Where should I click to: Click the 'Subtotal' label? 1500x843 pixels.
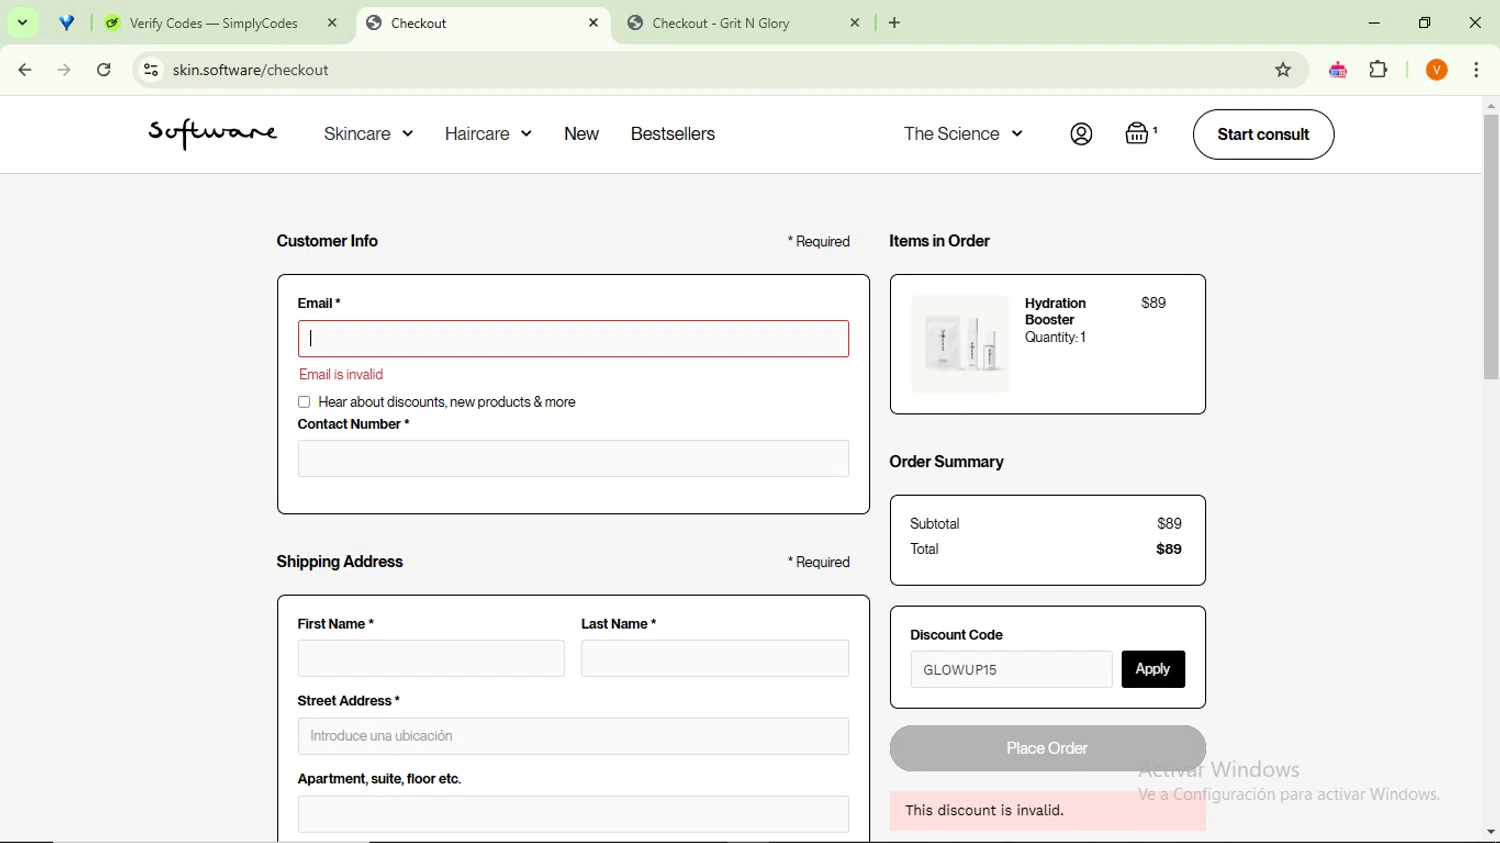[x=934, y=524]
